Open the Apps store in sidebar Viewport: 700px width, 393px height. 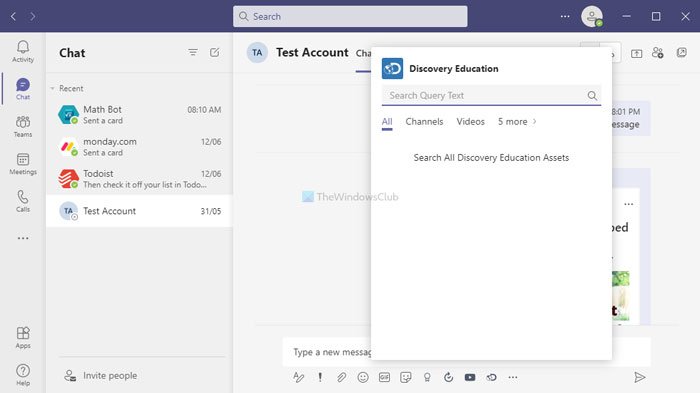pos(23,338)
